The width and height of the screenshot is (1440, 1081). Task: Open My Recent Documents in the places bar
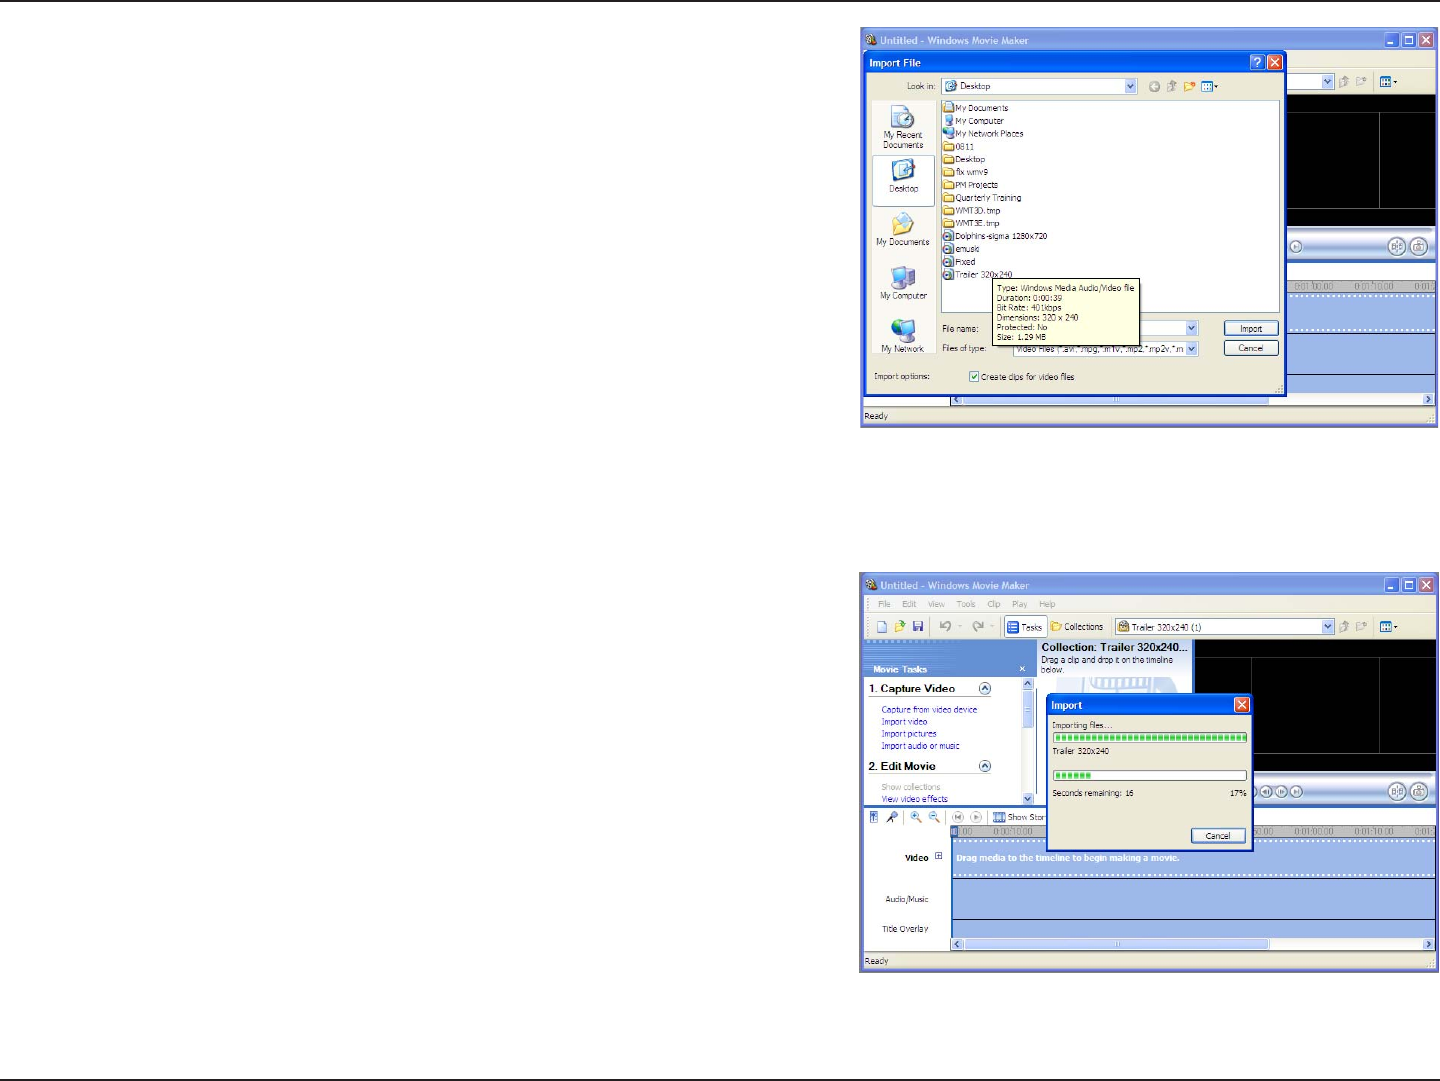click(903, 127)
